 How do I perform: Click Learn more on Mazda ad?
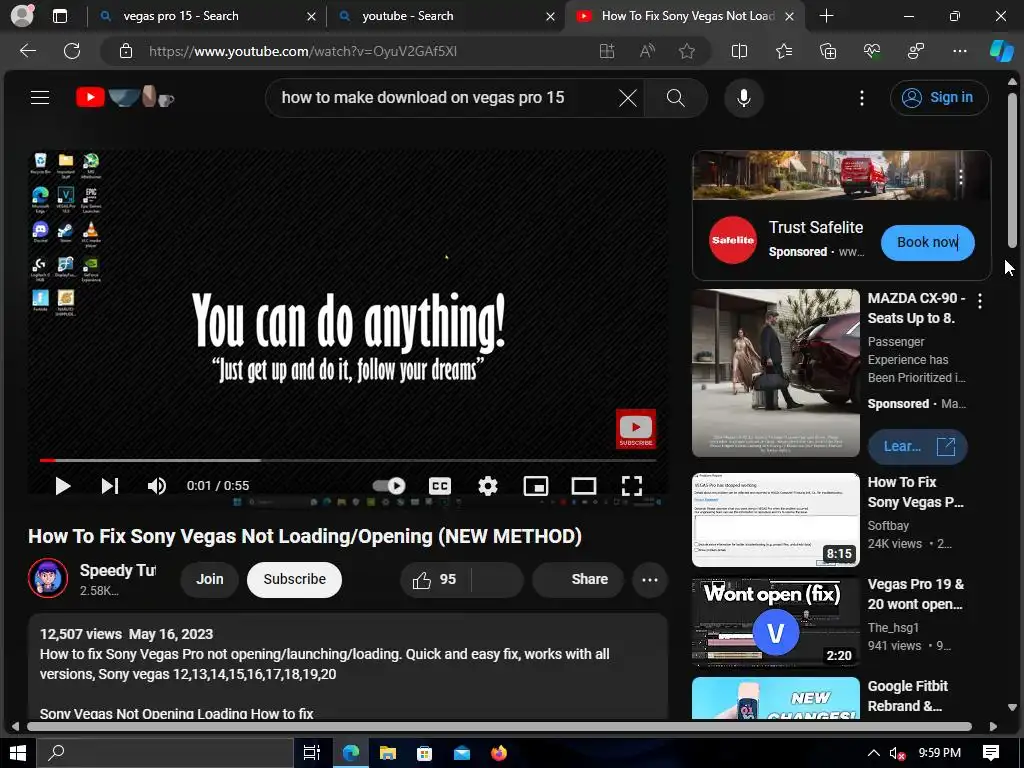(918, 447)
